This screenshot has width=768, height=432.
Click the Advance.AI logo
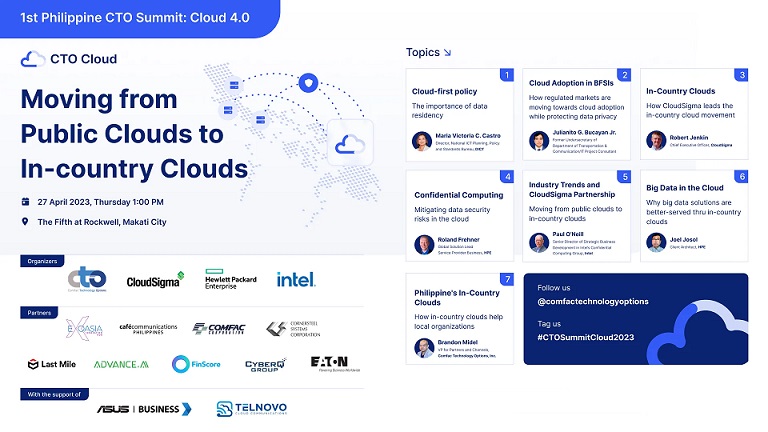point(121,364)
